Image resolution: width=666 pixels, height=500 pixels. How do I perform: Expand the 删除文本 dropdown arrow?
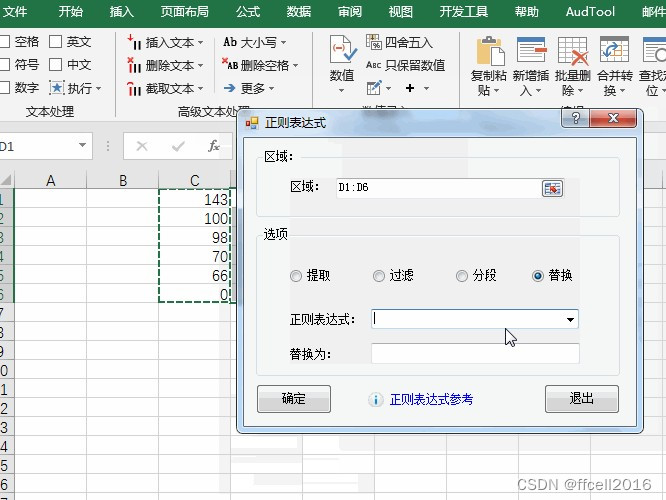click(200, 65)
